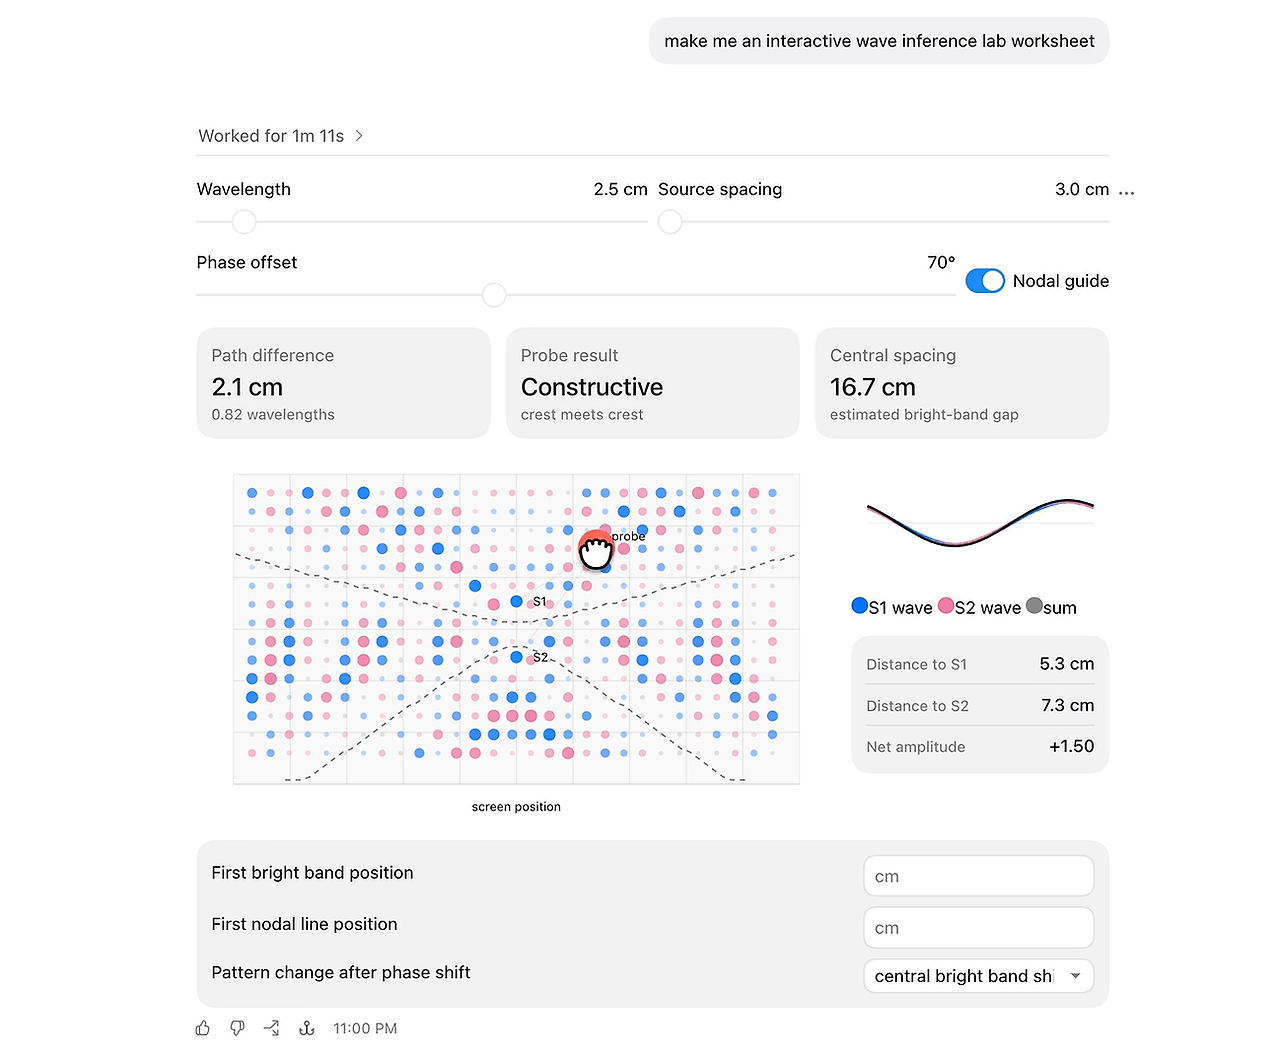
Task: Click the red probe marker on the grid
Action: (x=595, y=548)
